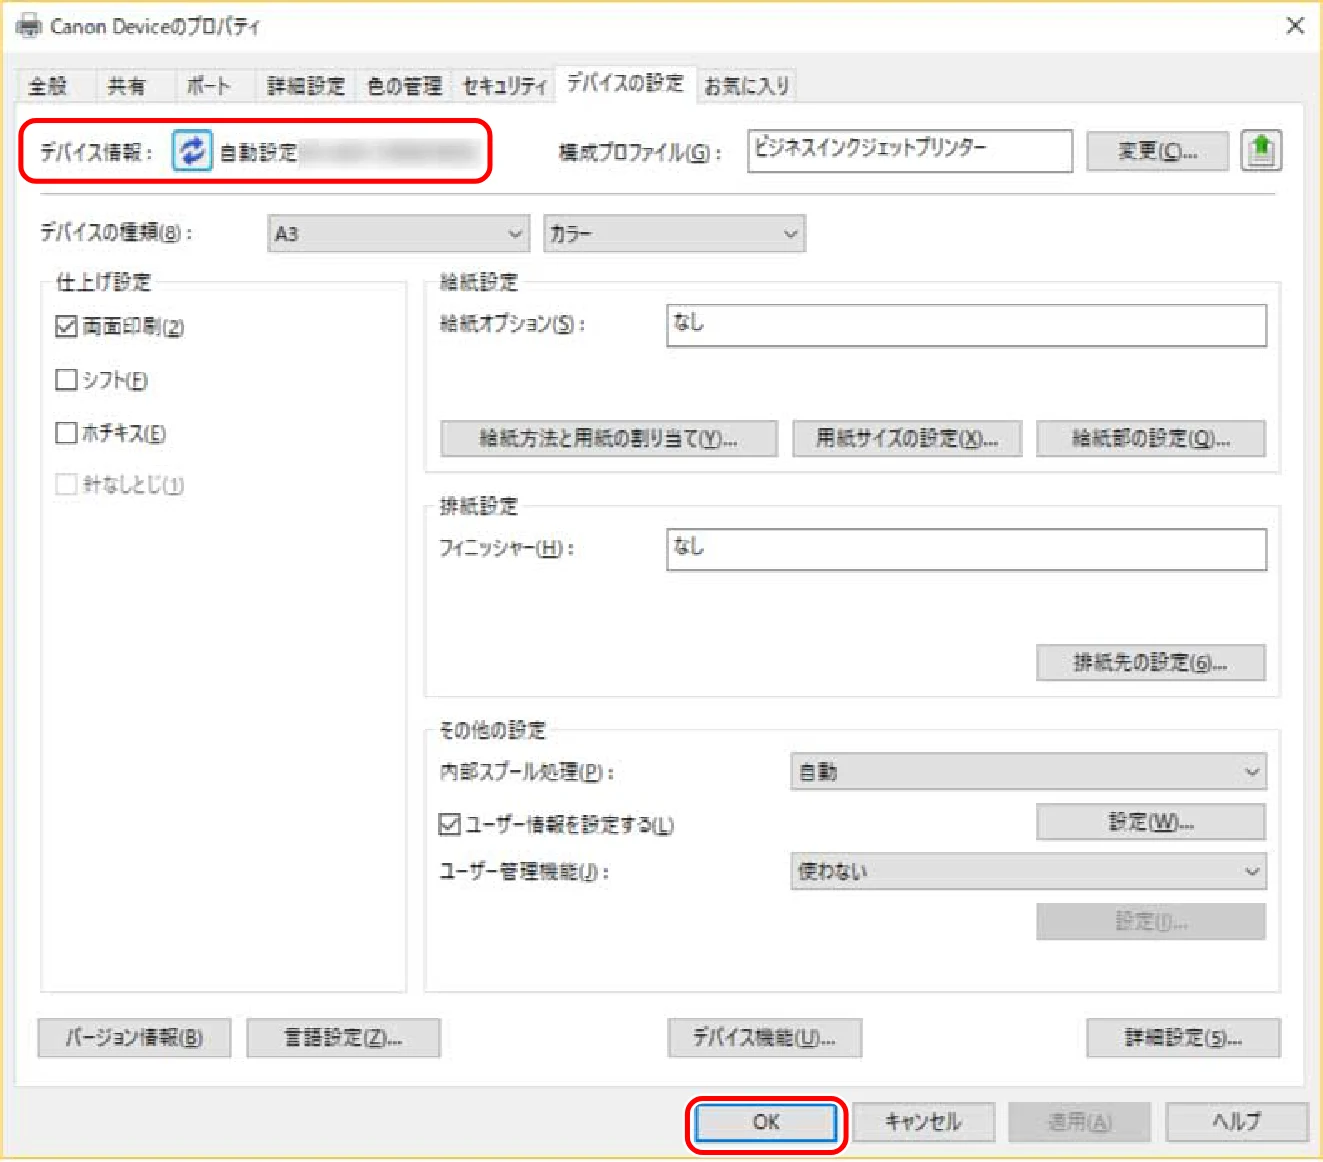Click 設定(W) button for user information
Screen dimensions: 1323x1162
coord(1151,822)
